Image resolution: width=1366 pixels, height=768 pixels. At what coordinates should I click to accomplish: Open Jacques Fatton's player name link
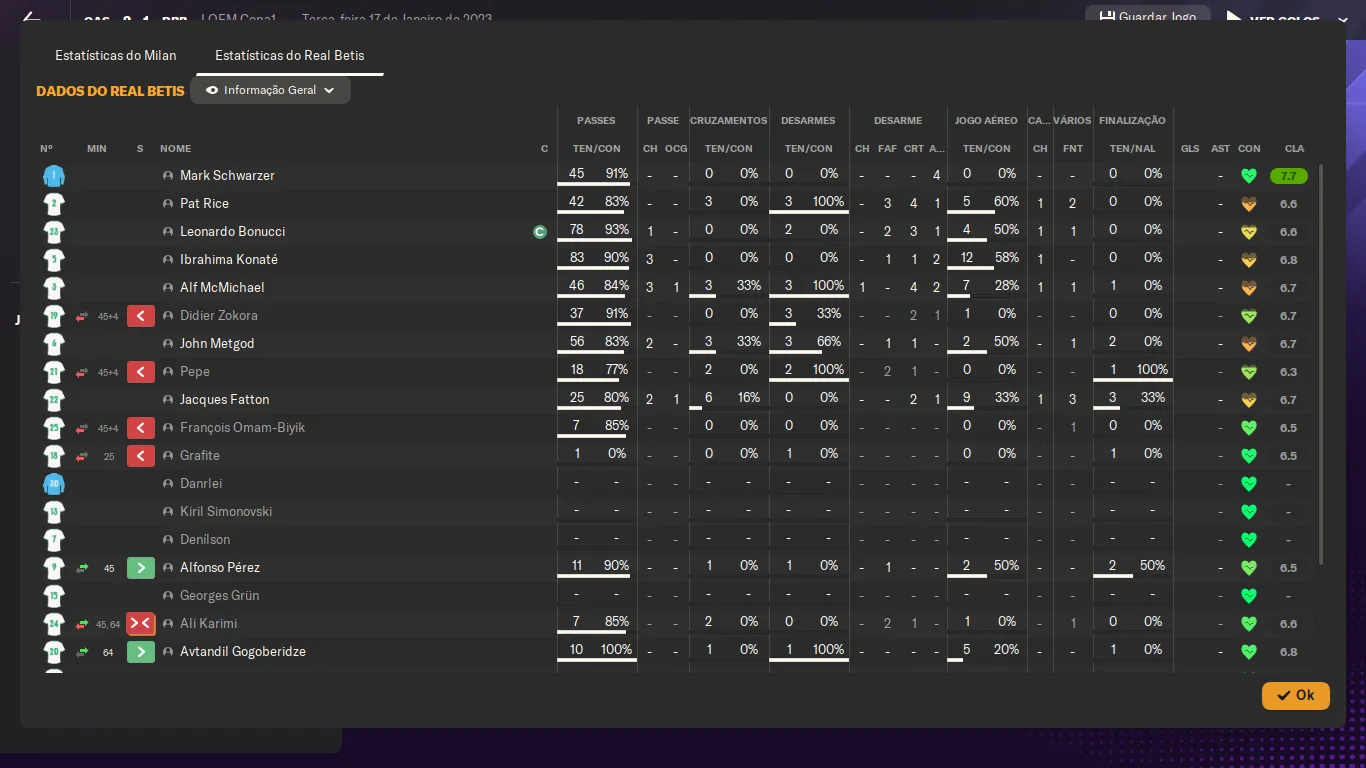click(224, 400)
